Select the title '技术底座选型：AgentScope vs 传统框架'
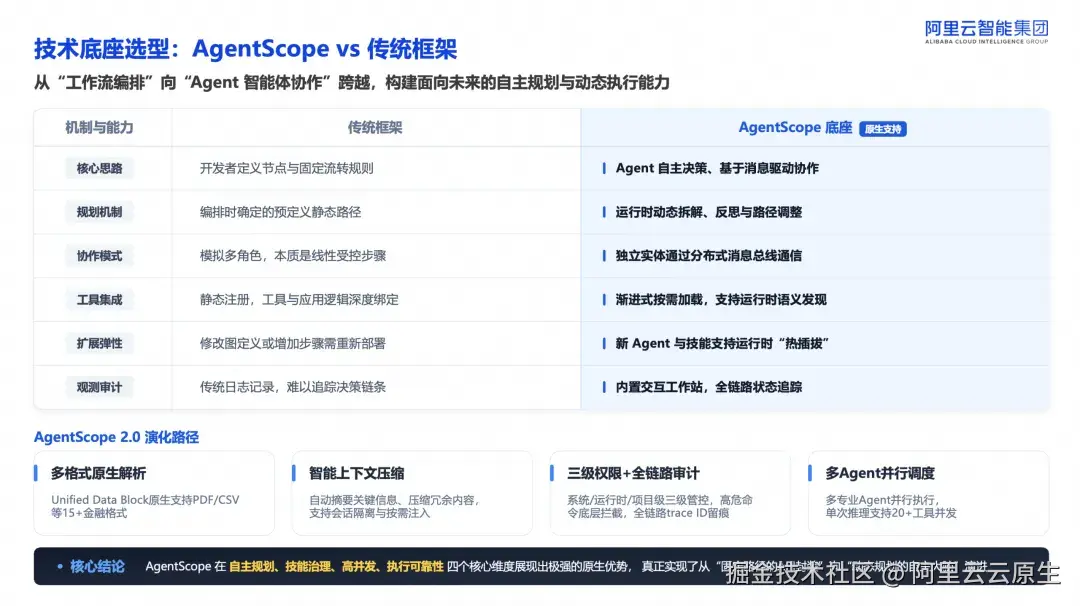 [x=245, y=49]
